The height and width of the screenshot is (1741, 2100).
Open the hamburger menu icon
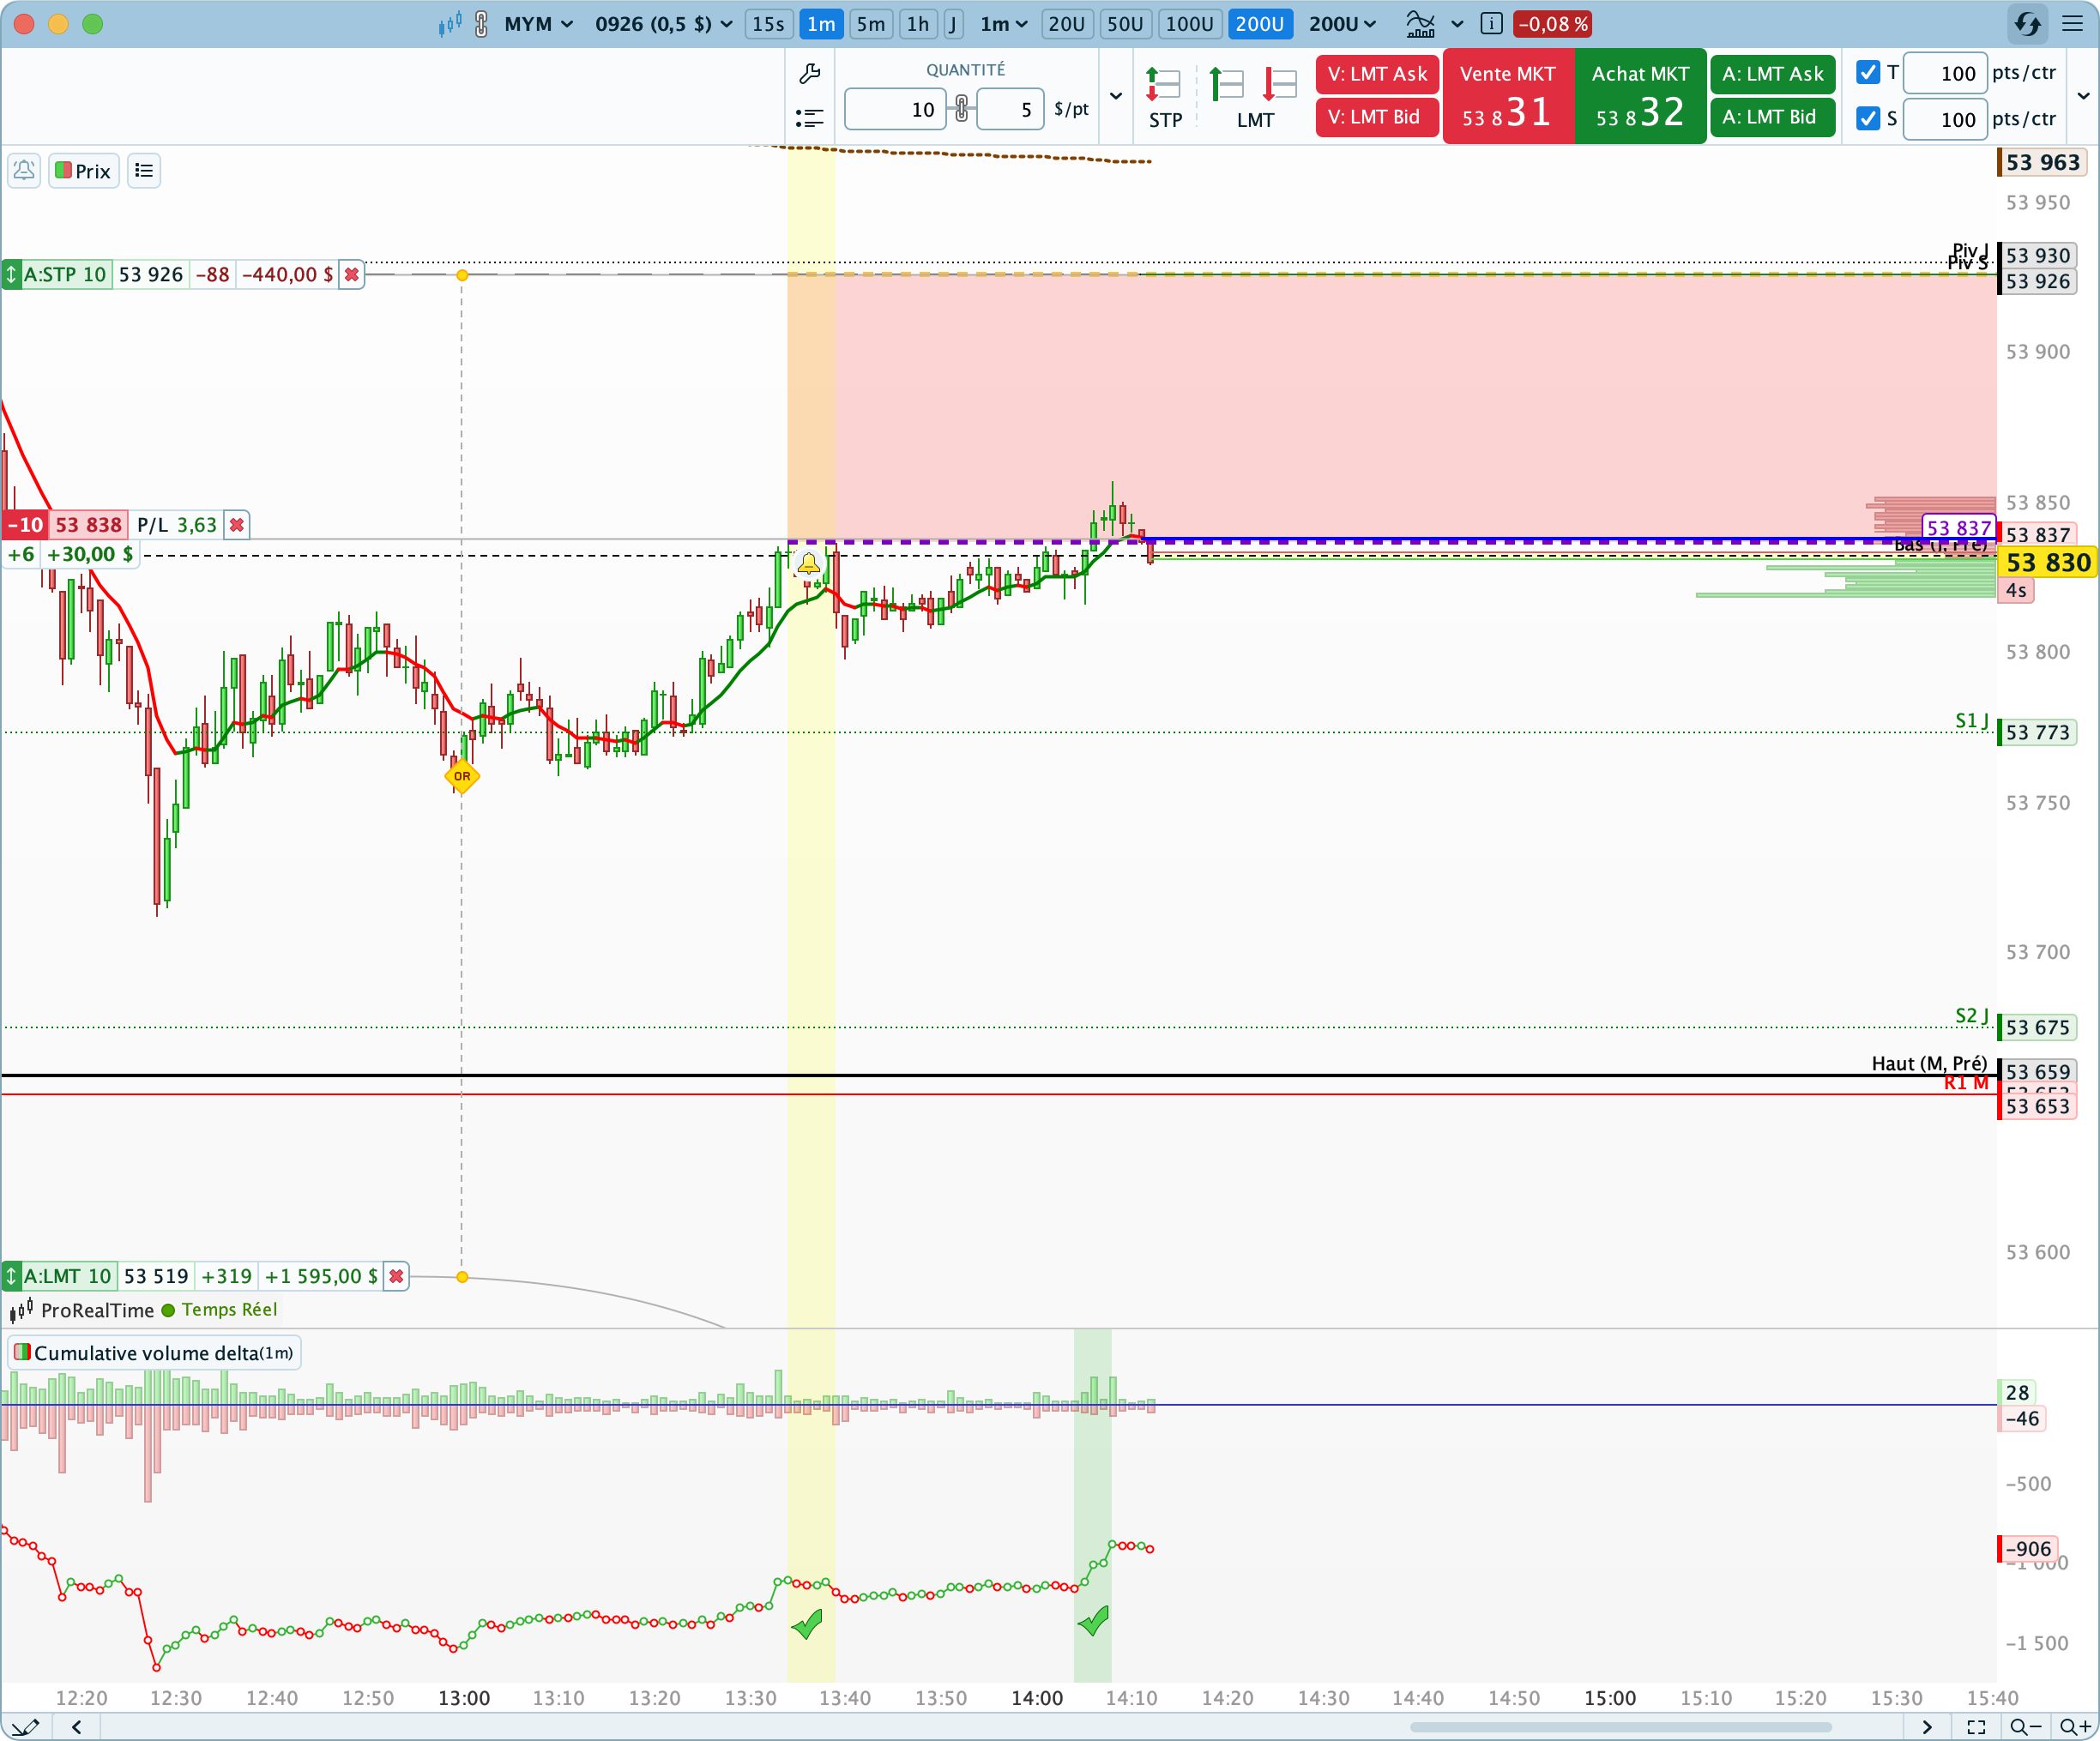(2072, 24)
